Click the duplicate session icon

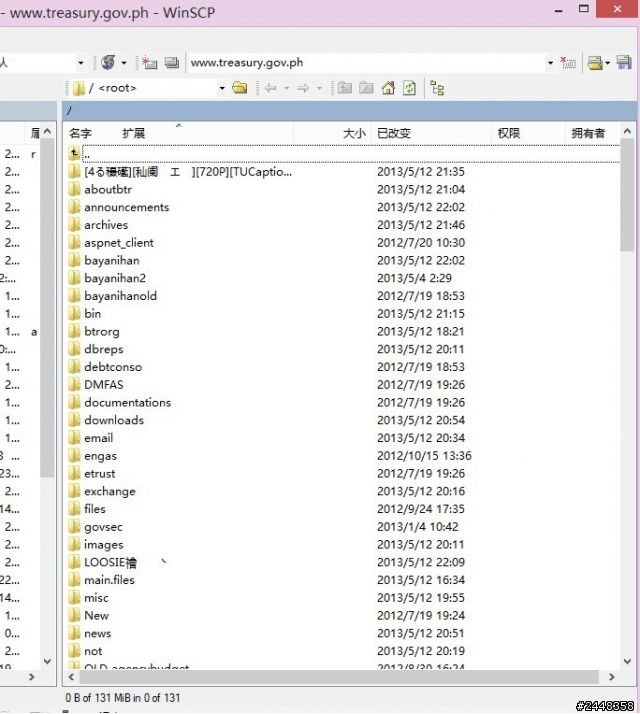point(172,62)
